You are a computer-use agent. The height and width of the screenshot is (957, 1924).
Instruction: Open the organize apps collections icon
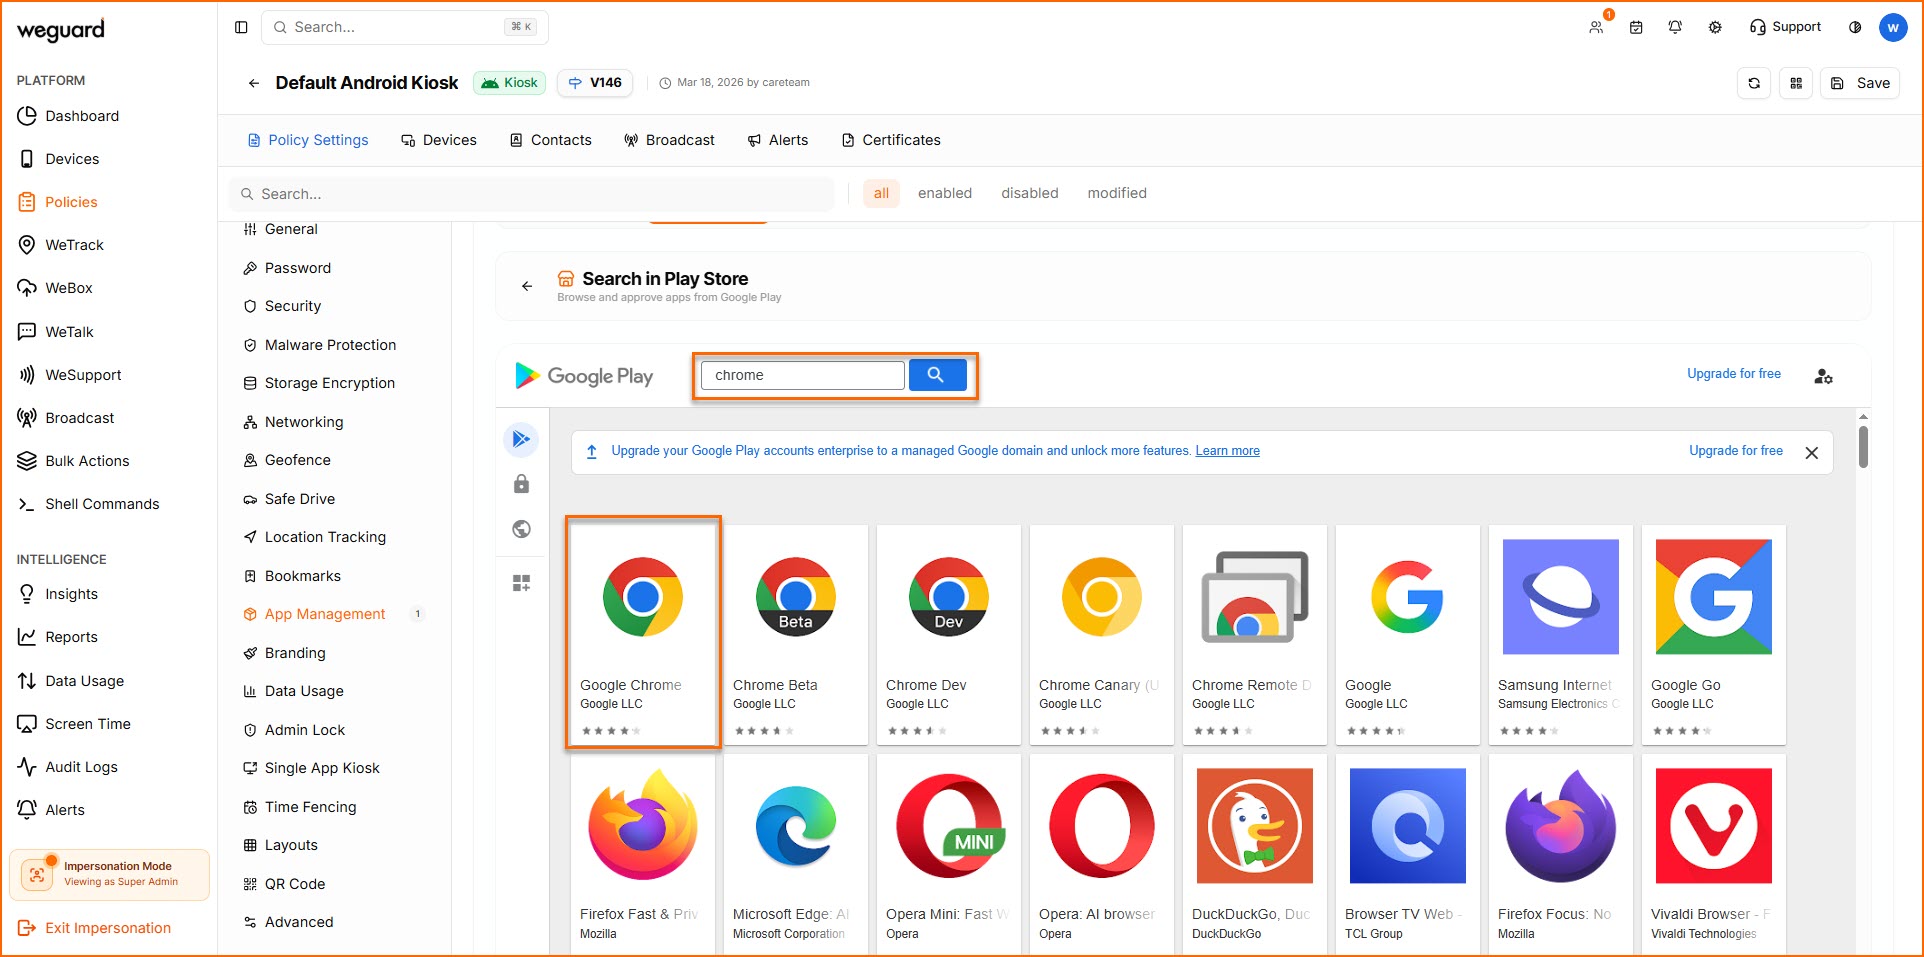tap(521, 583)
